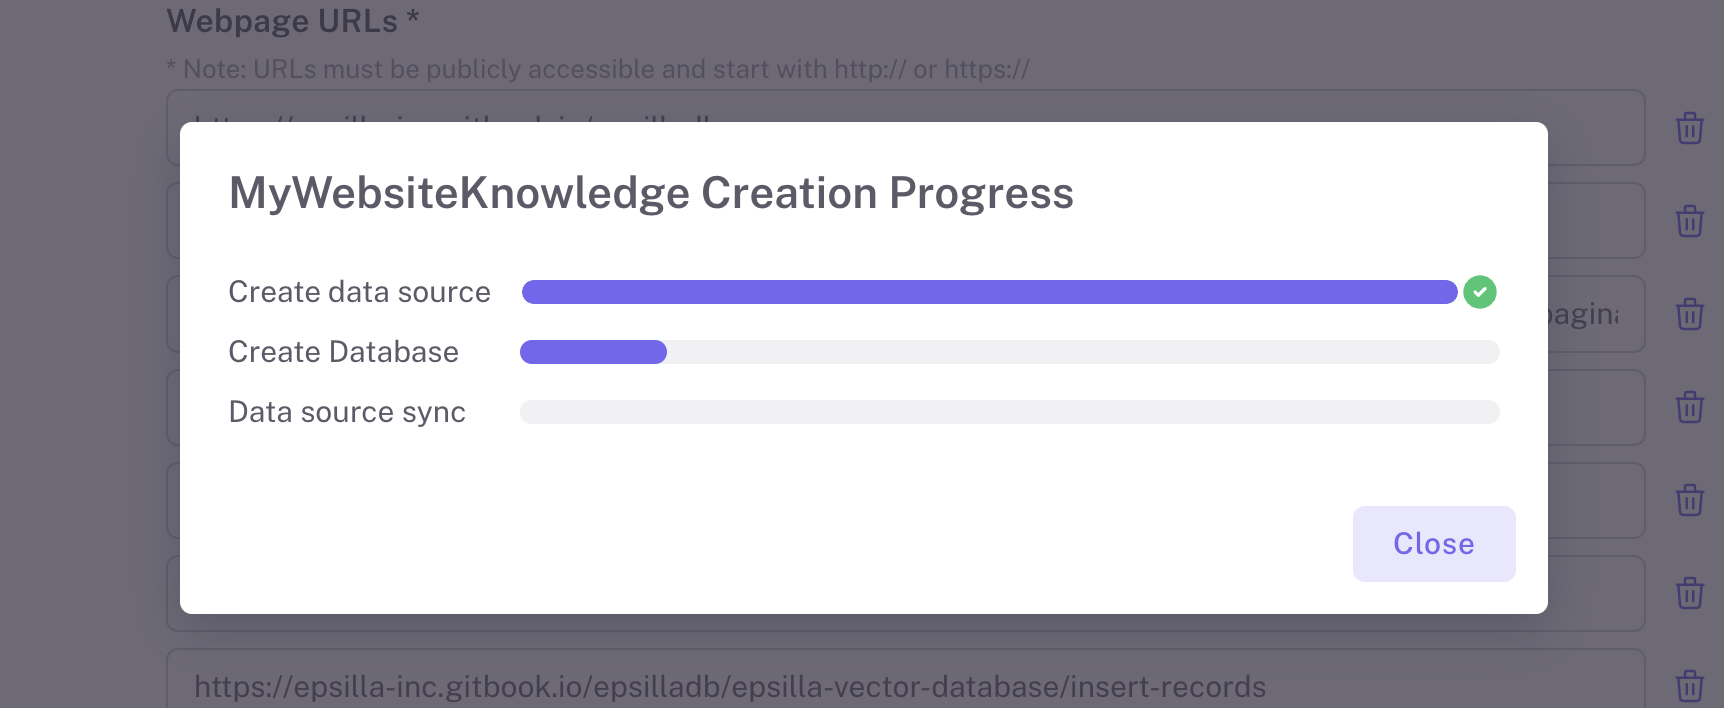Delete the insert-records URL row
This screenshot has height=708, width=1724.
pyautogui.click(x=1689, y=686)
